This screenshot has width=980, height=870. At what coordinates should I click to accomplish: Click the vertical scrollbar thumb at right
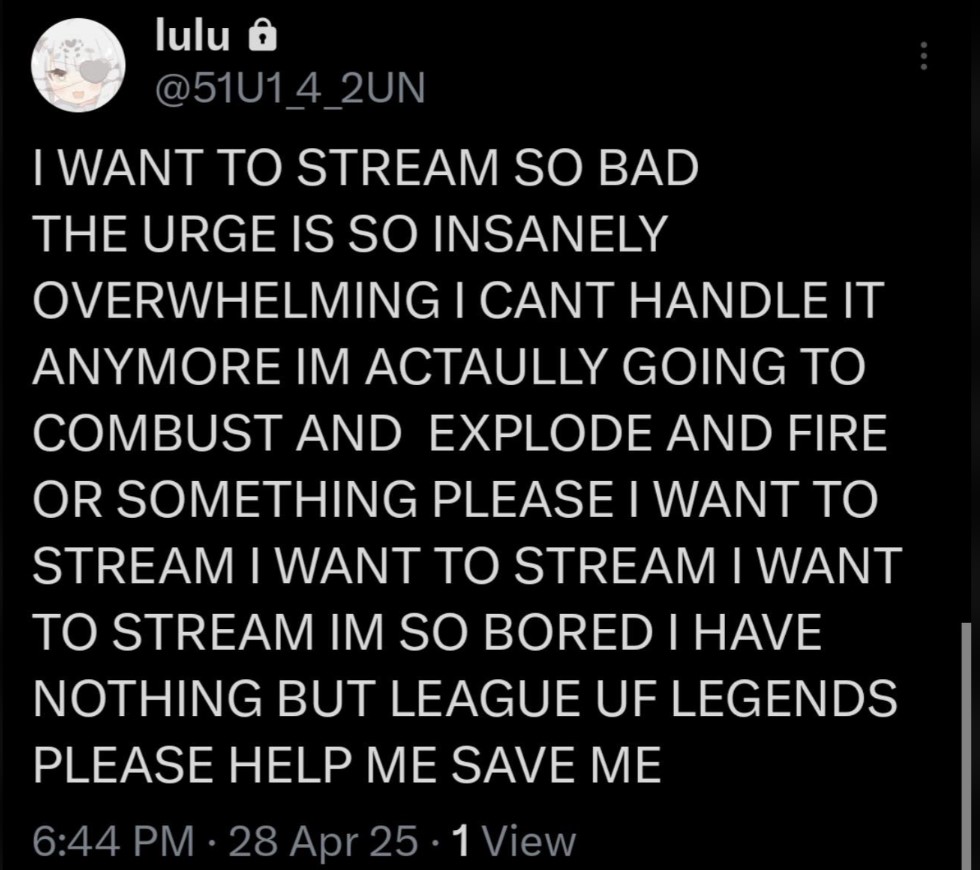coord(967,746)
